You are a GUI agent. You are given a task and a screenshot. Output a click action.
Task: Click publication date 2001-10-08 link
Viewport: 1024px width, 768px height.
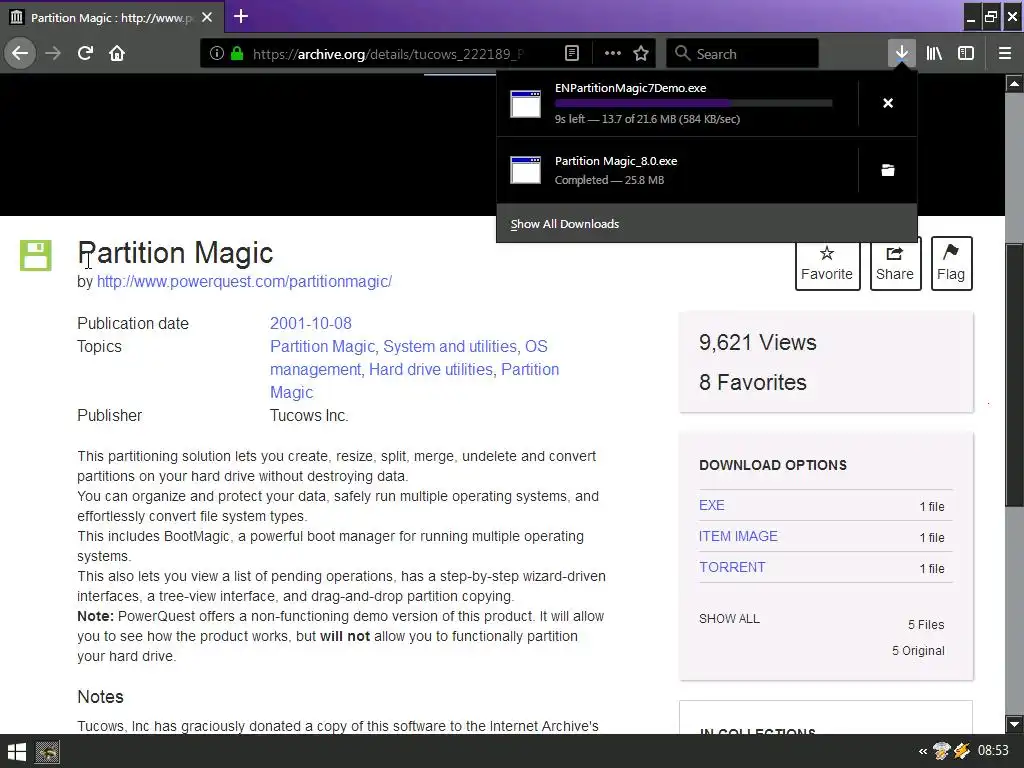point(311,323)
